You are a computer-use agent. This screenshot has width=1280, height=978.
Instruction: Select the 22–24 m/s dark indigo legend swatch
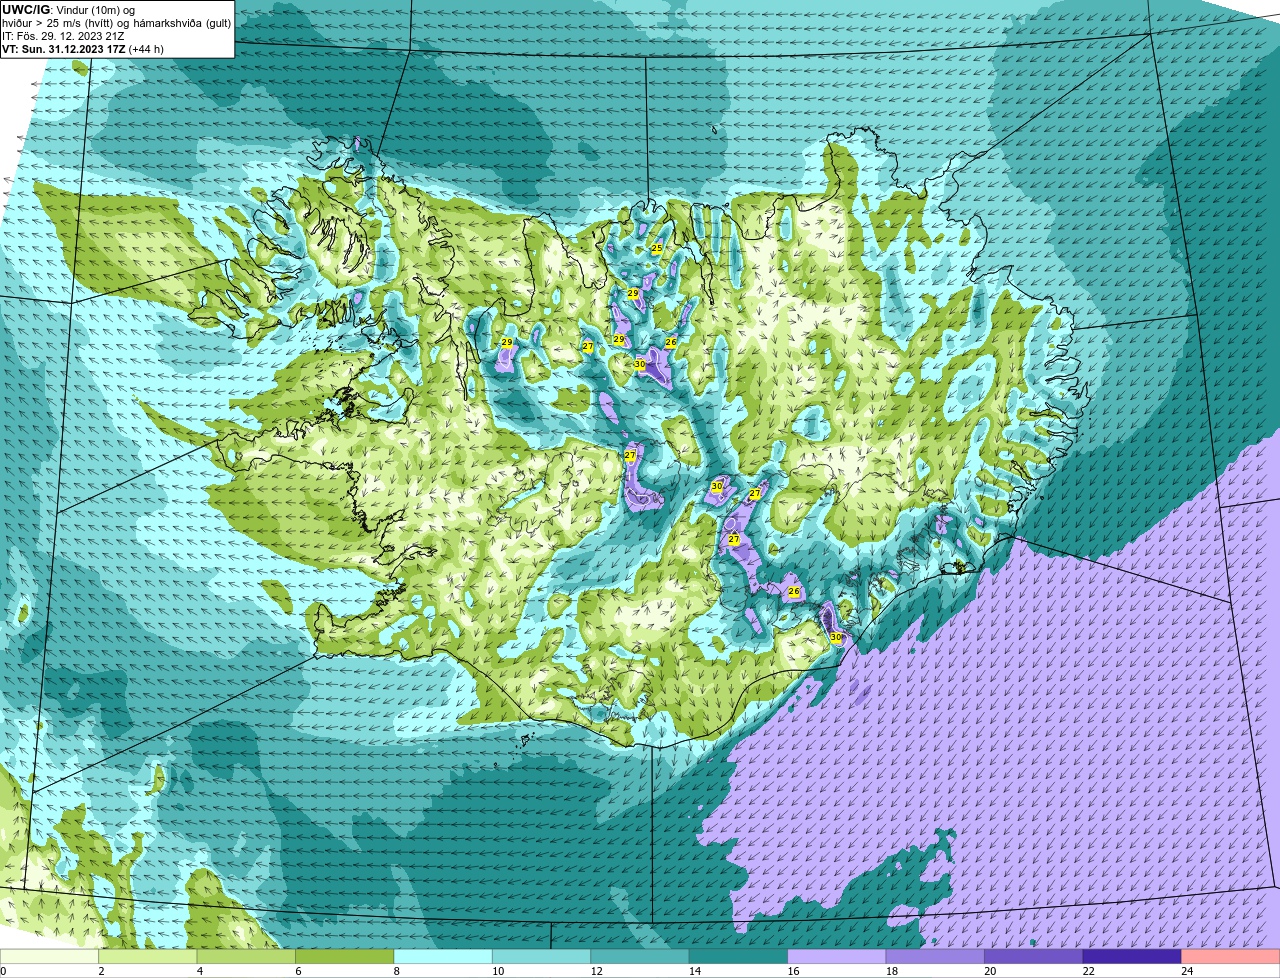click(x=1132, y=956)
